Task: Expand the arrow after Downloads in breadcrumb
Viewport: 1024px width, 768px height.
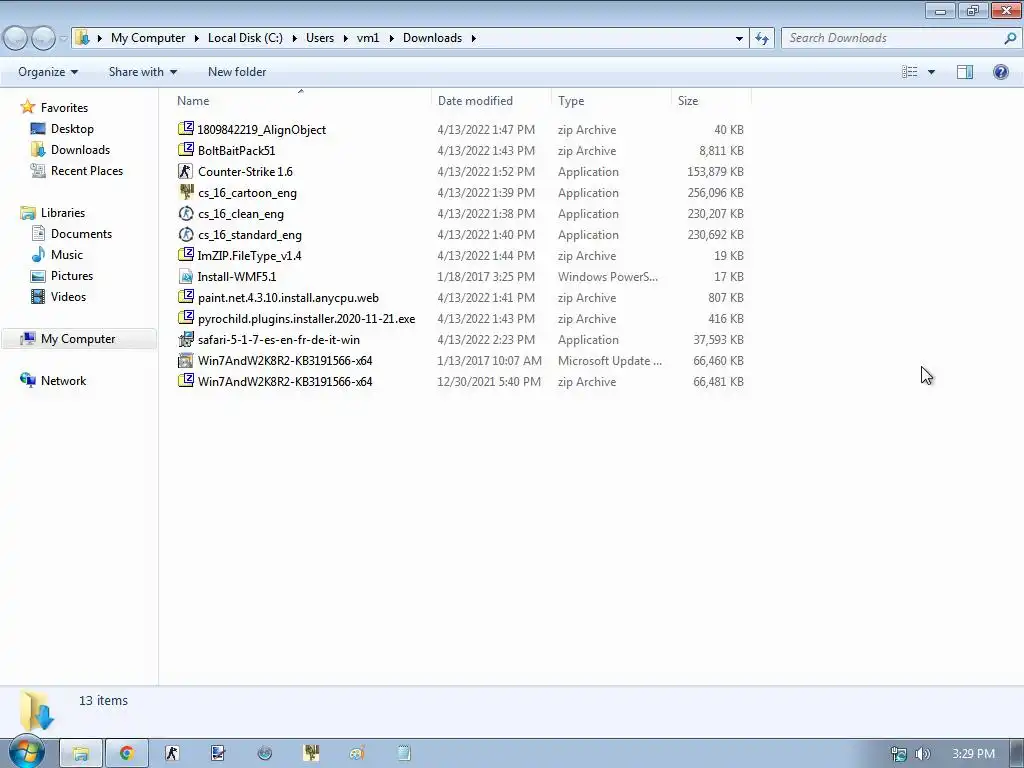Action: pyautogui.click(x=473, y=38)
